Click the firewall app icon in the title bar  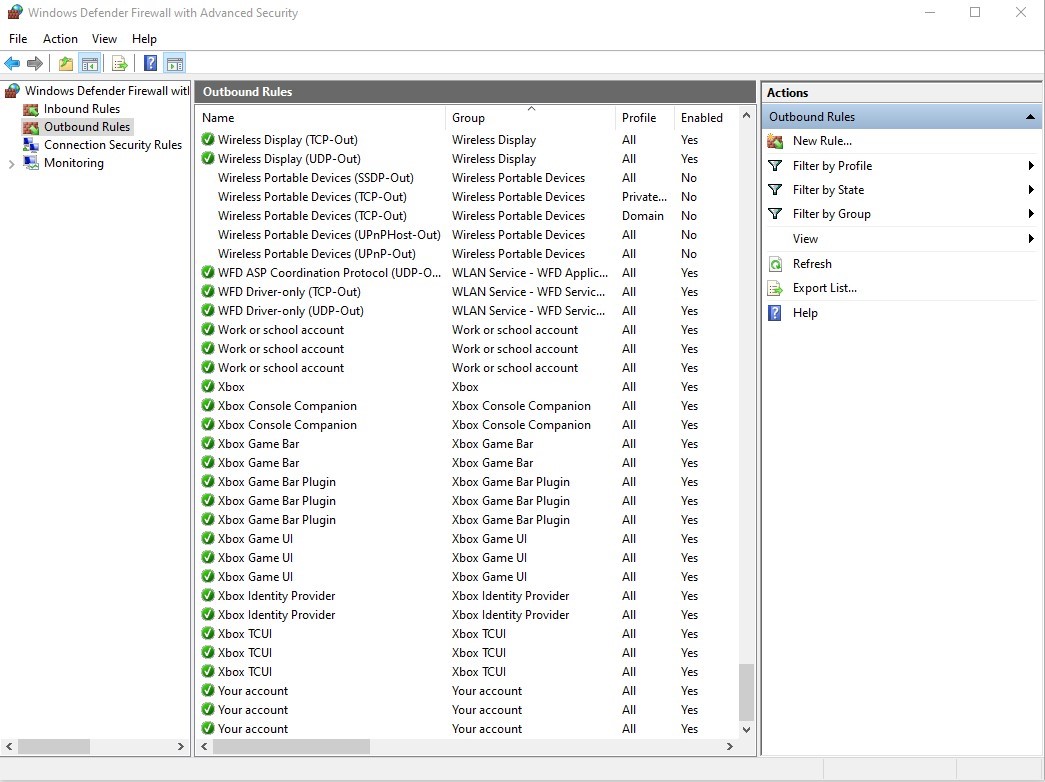pyautogui.click(x=15, y=12)
